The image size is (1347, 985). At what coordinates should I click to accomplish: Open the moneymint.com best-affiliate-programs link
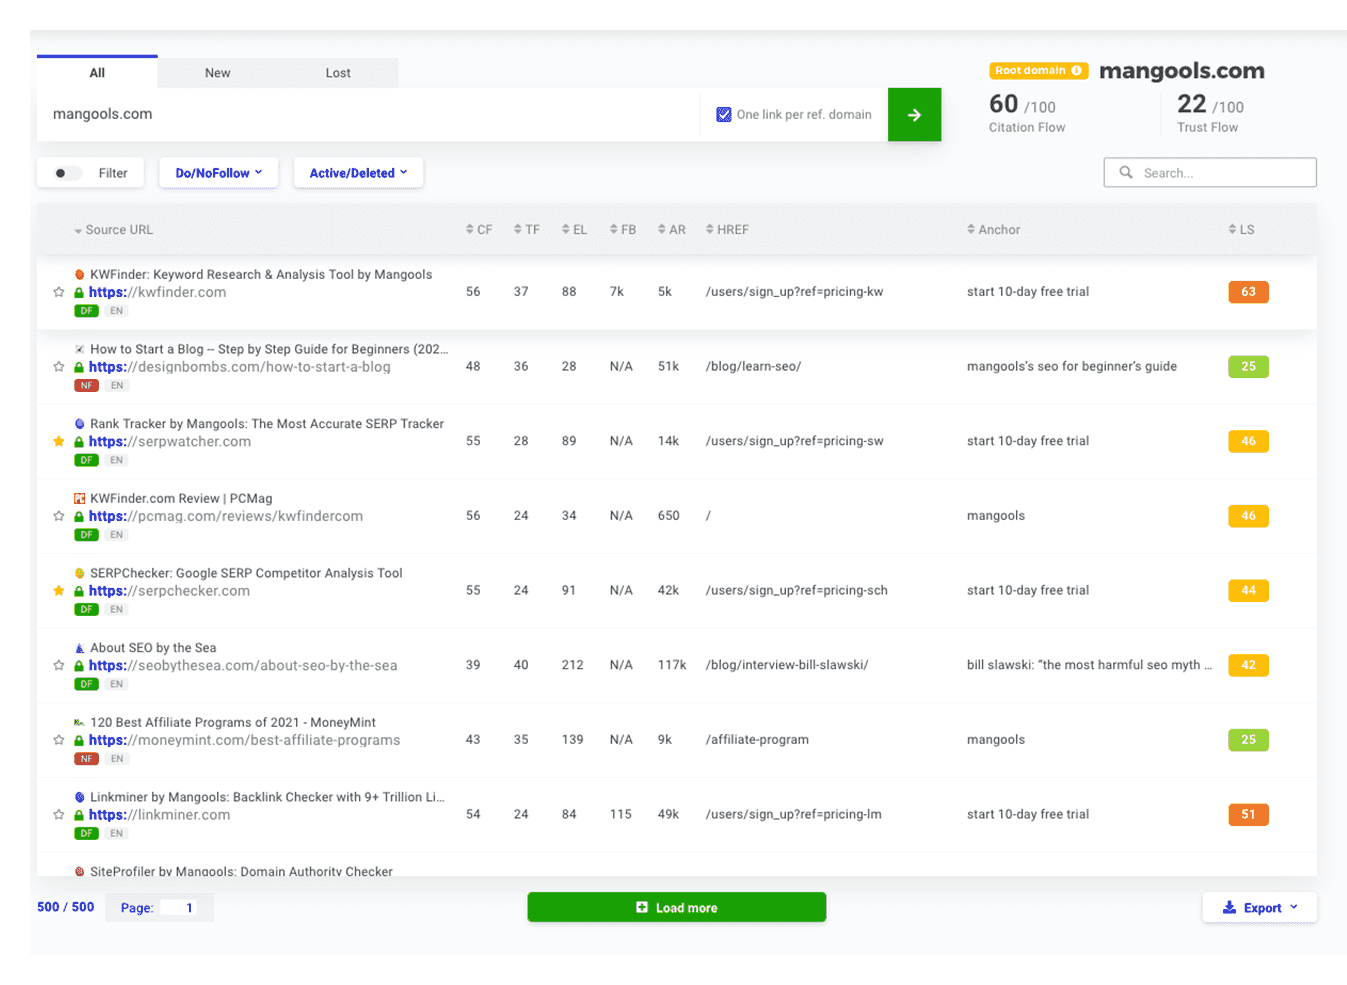pos(244,740)
